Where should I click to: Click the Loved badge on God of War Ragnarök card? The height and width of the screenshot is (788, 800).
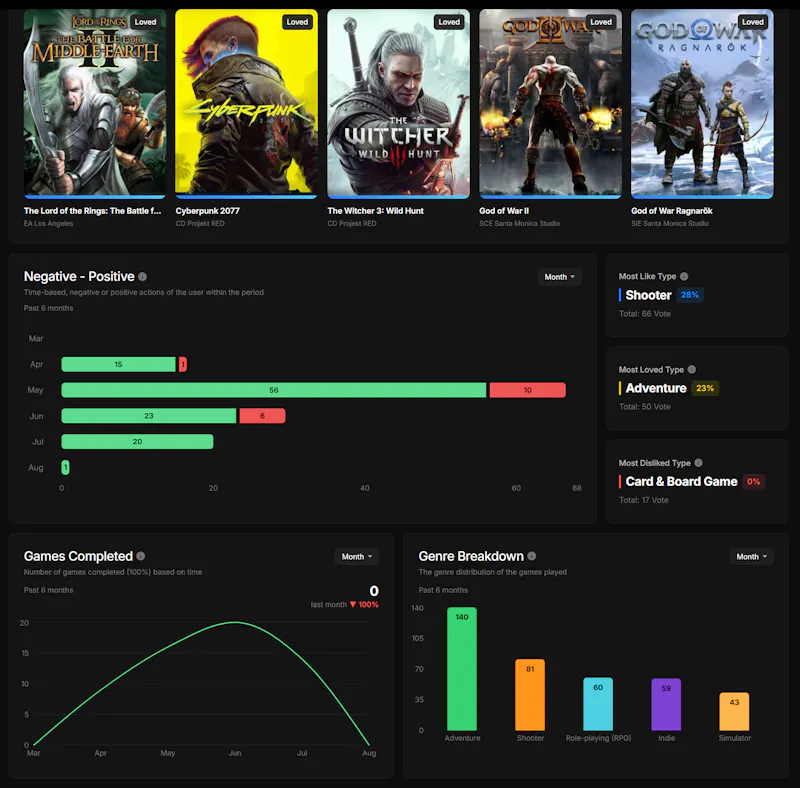[x=753, y=22]
